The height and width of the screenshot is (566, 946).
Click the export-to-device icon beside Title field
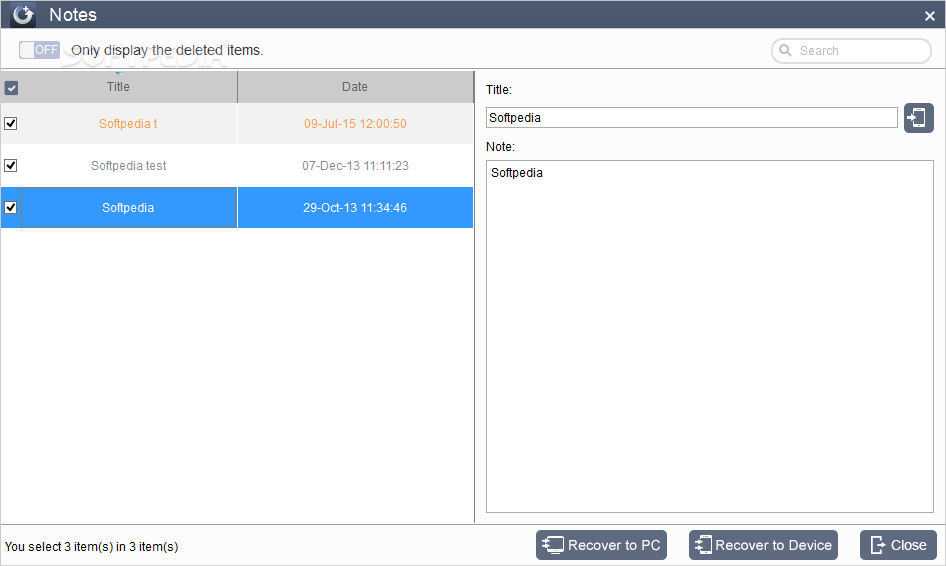918,118
